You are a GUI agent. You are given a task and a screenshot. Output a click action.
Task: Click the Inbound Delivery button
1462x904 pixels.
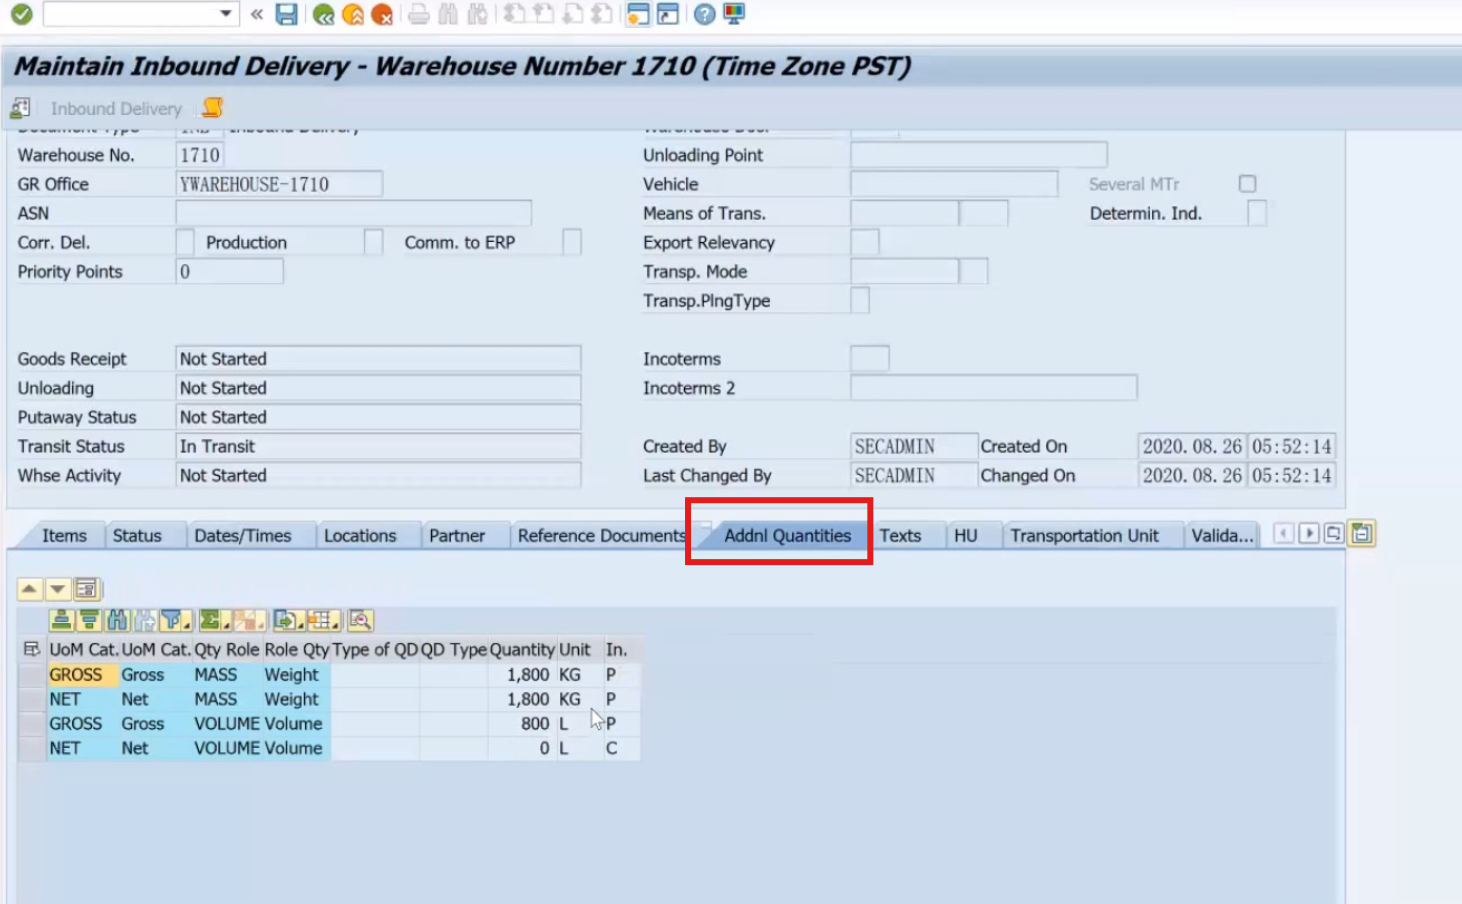[x=117, y=108]
